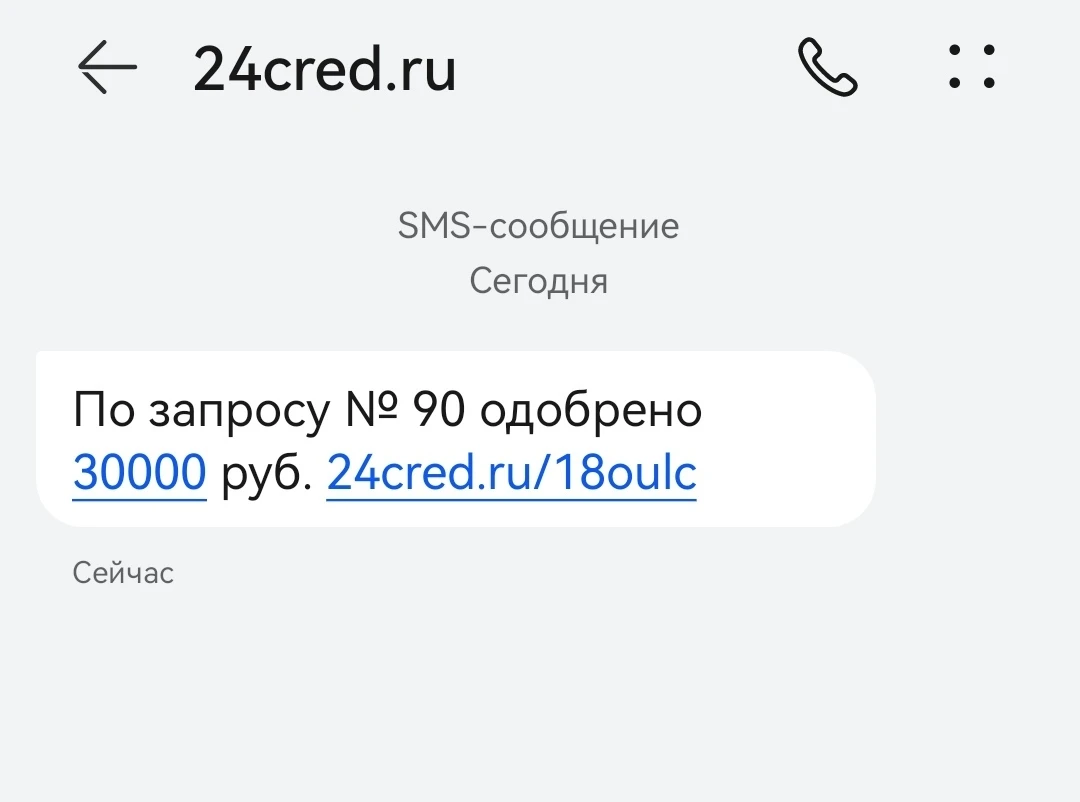This screenshot has height=802, width=1080.
Task: Tap the number 90 in the message
Action: tap(438, 411)
